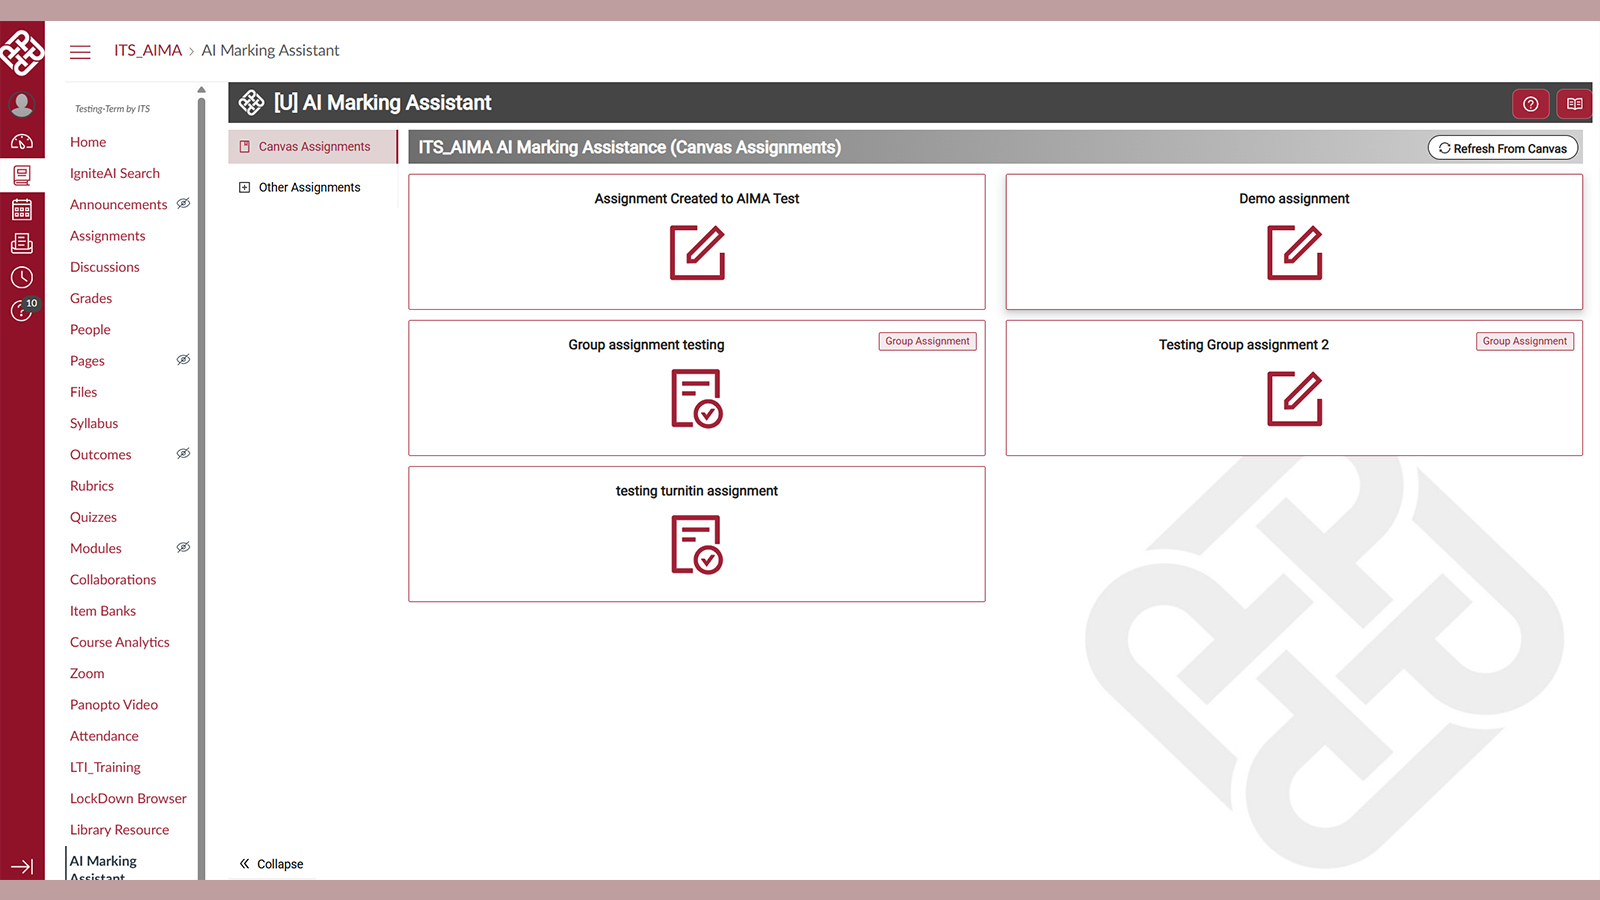This screenshot has width=1600, height=900.
Task: Click the book guide icon in the header
Action: (1574, 104)
